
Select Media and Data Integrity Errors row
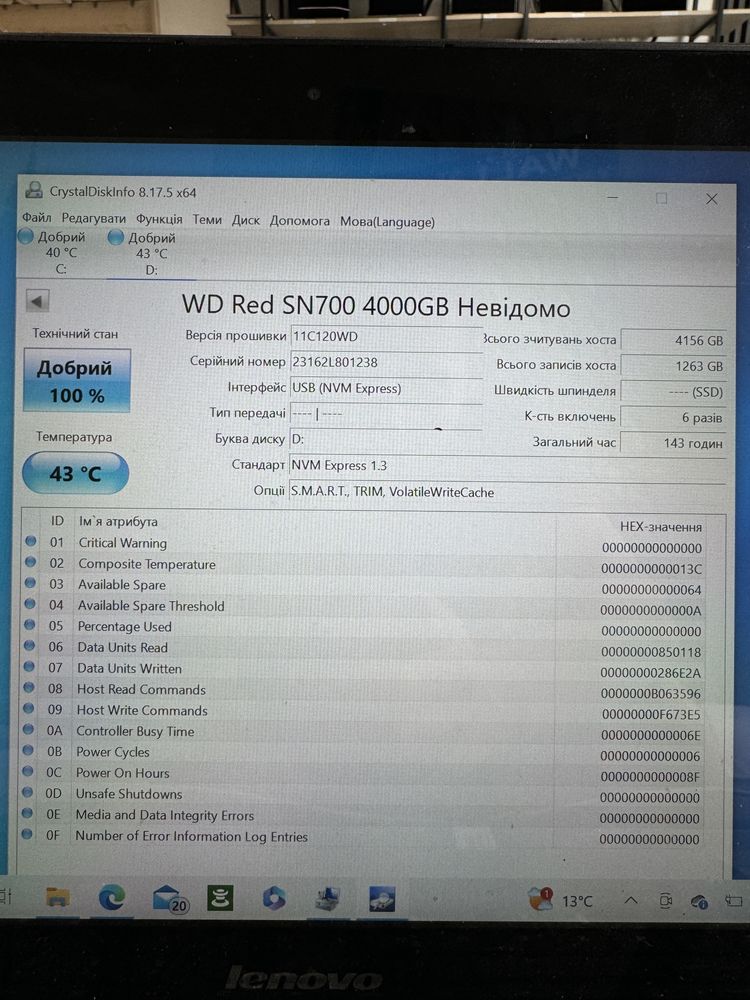364,816
